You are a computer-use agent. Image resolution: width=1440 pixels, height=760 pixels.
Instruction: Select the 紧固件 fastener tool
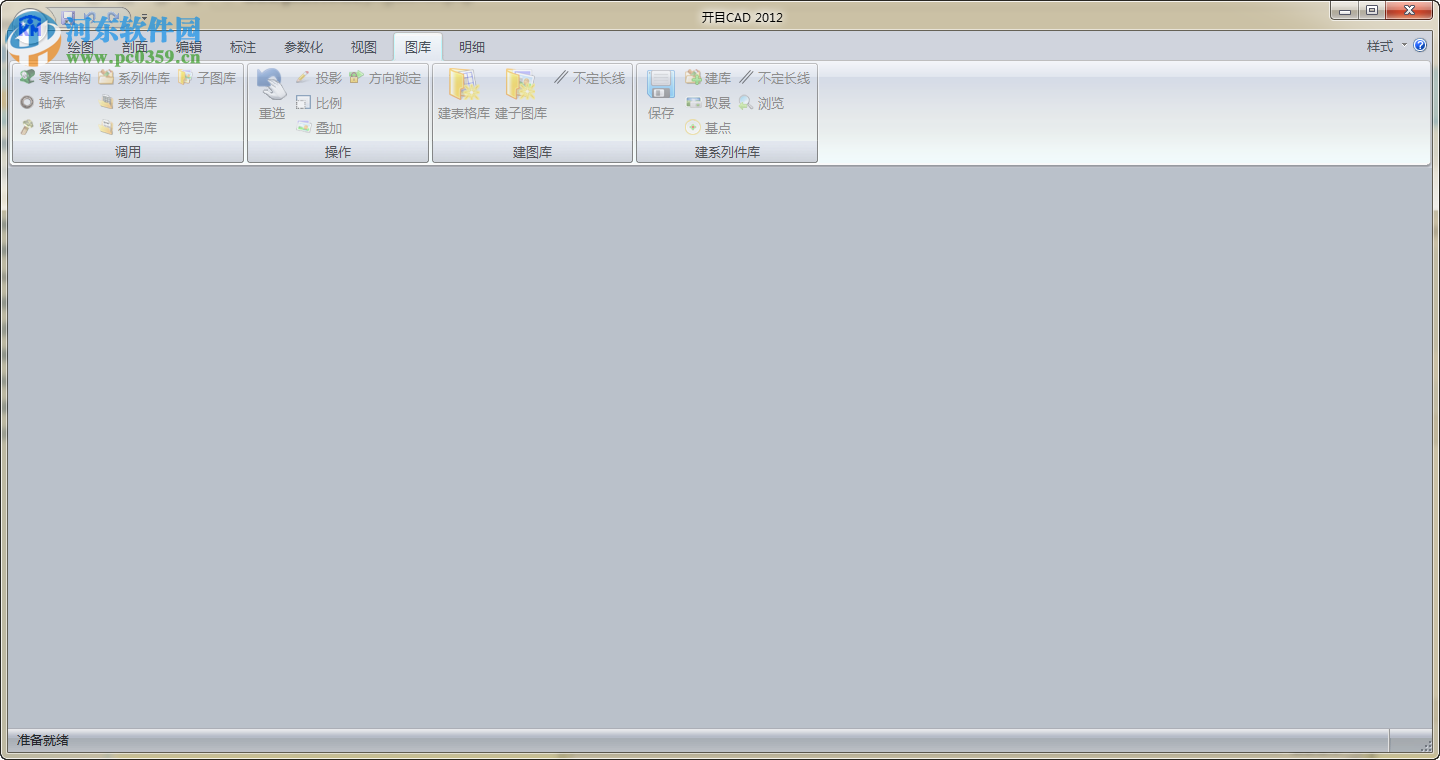(49, 128)
